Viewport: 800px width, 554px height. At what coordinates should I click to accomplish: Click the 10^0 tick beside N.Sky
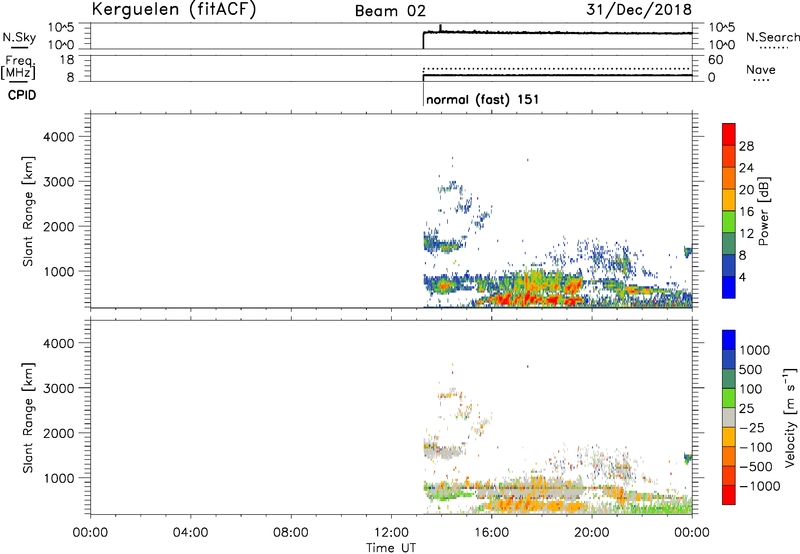pos(61,45)
